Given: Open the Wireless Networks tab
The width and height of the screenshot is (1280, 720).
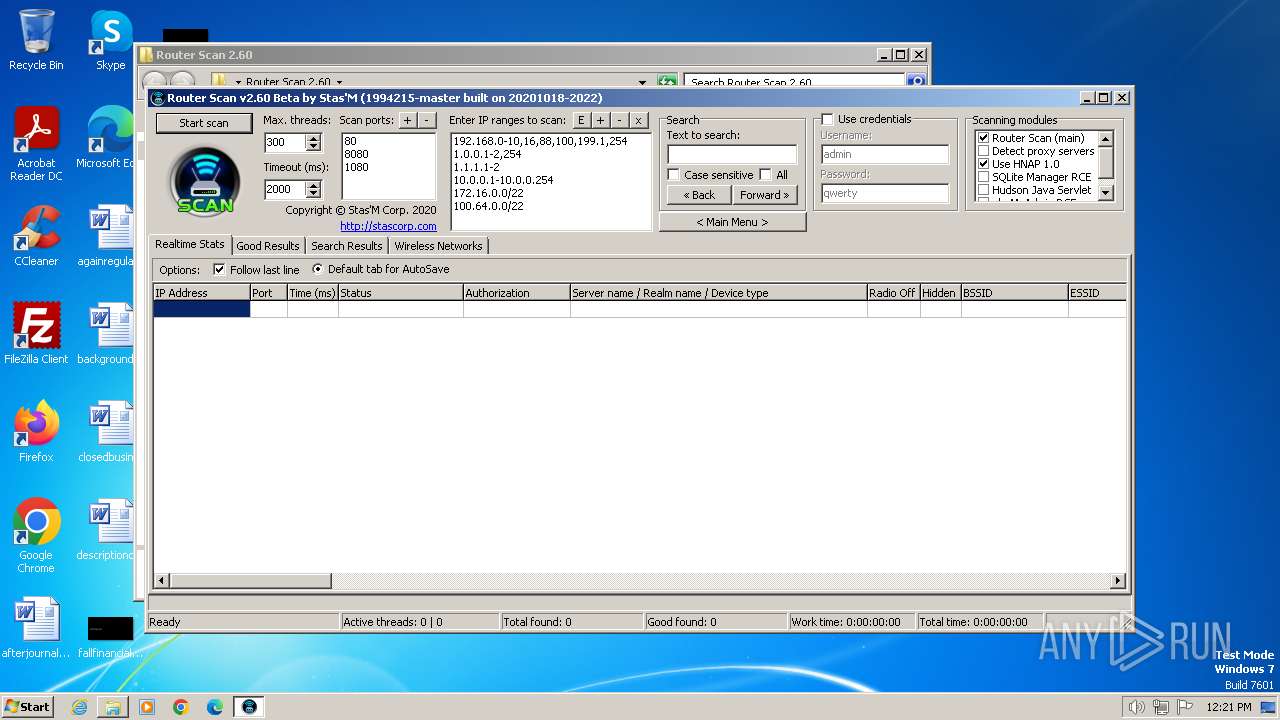Looking at the screenshot, I should (438, 246).
